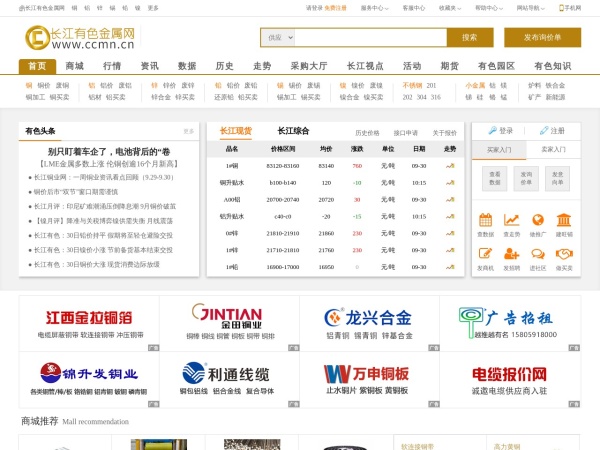The height and width of the screenshot is (450, 600).
Task: Select the 首页 navigation tab
Action: tap(38, 66)
